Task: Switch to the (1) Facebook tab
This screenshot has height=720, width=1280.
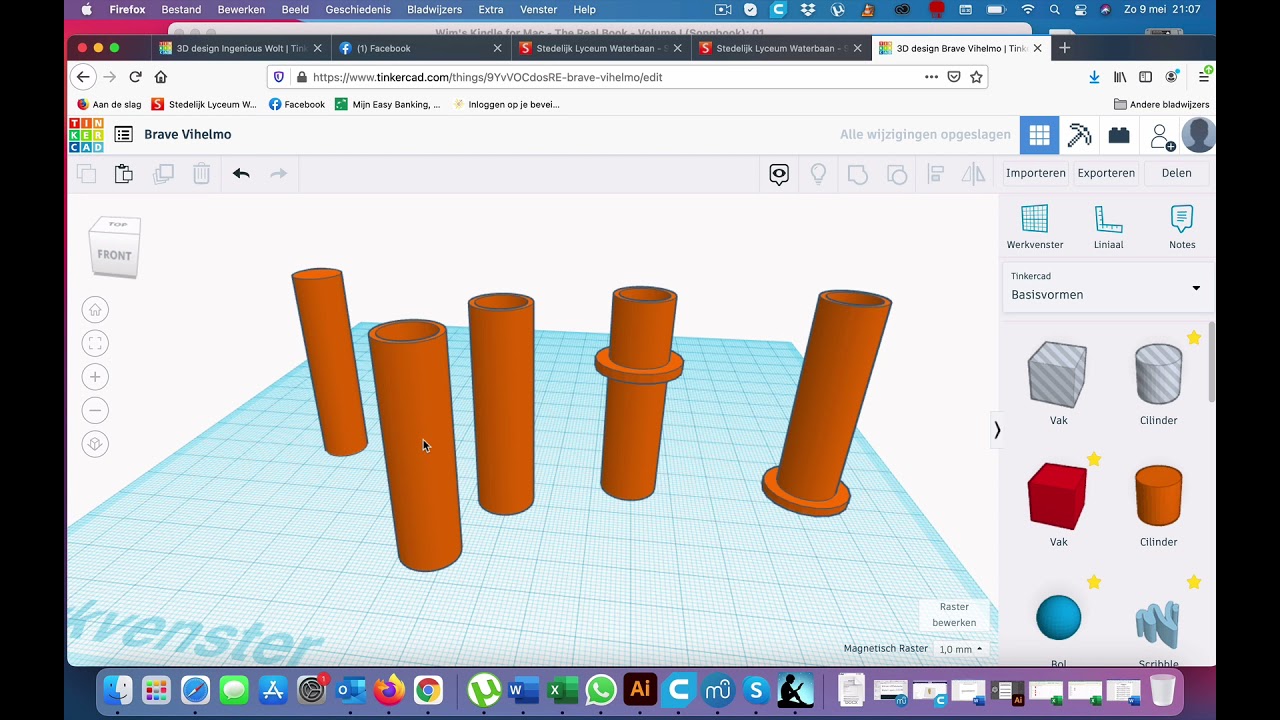Action: click(420, 48)
